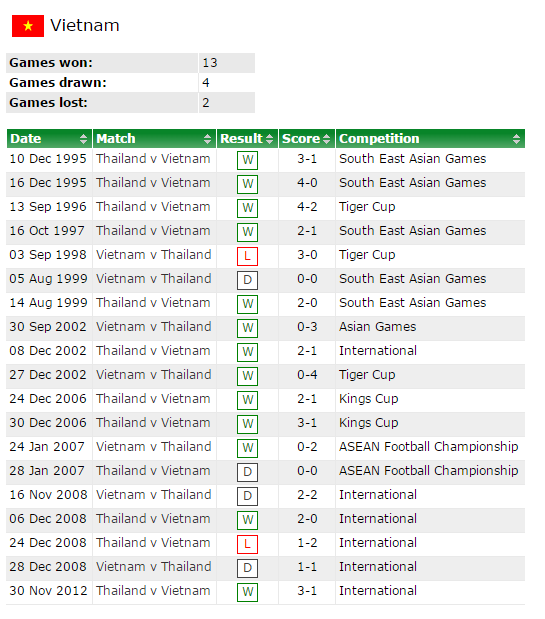Sort table by Result column arrows
Screen dimensions: 545x619
tap(269, 139)
